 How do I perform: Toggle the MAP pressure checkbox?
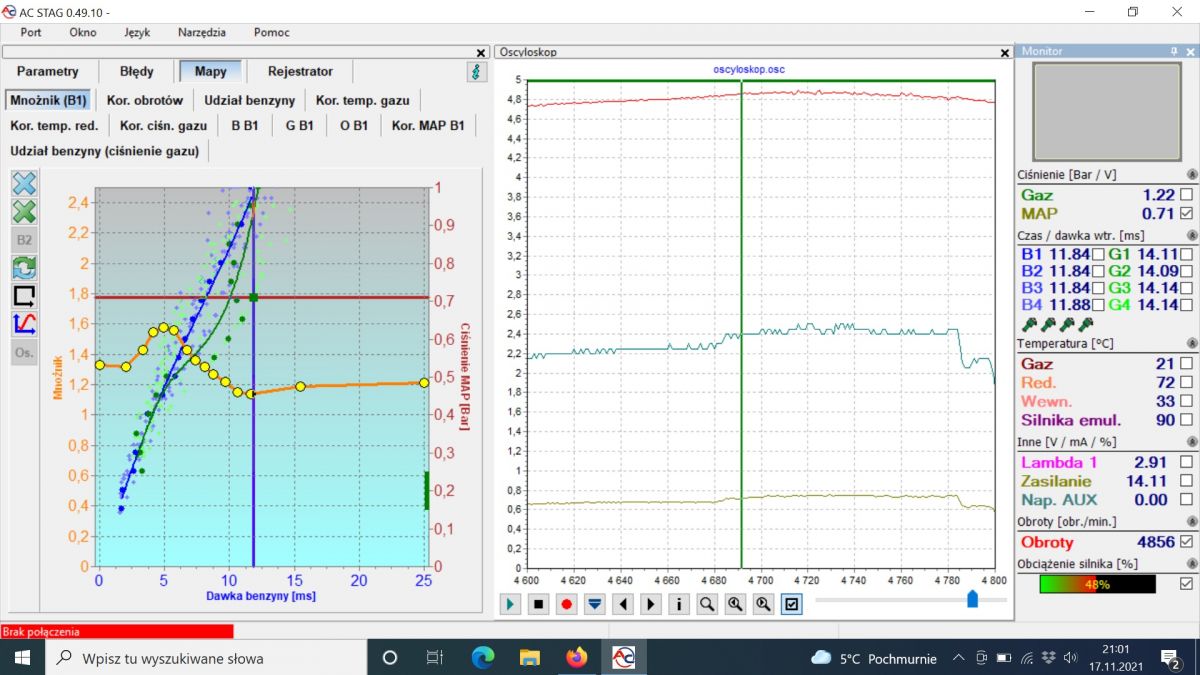point(1186,213)
